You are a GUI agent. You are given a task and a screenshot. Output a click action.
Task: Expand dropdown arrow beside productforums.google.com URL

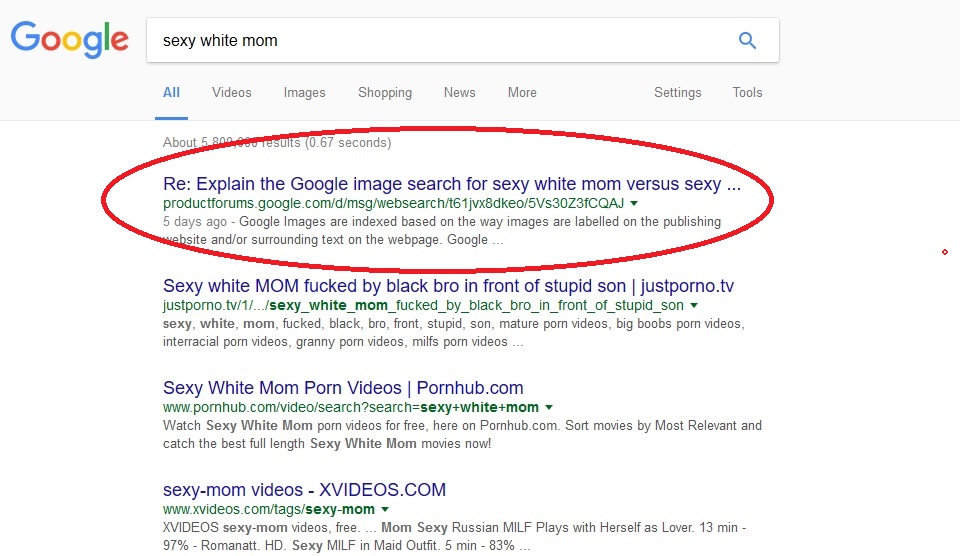point(634,203)
